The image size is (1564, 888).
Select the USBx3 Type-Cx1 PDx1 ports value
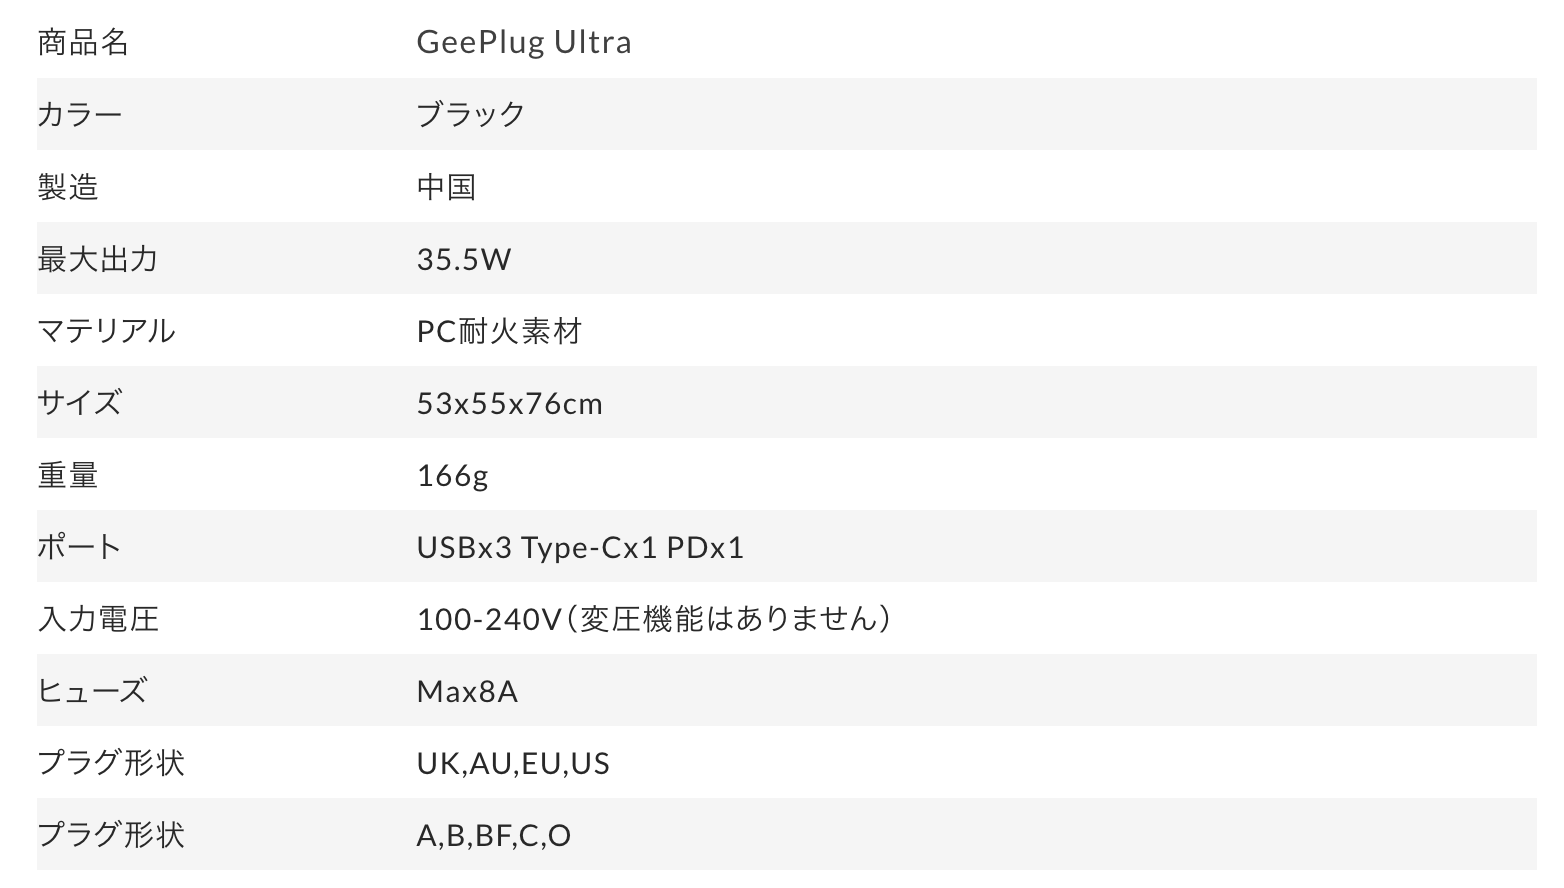coord(580,547)
